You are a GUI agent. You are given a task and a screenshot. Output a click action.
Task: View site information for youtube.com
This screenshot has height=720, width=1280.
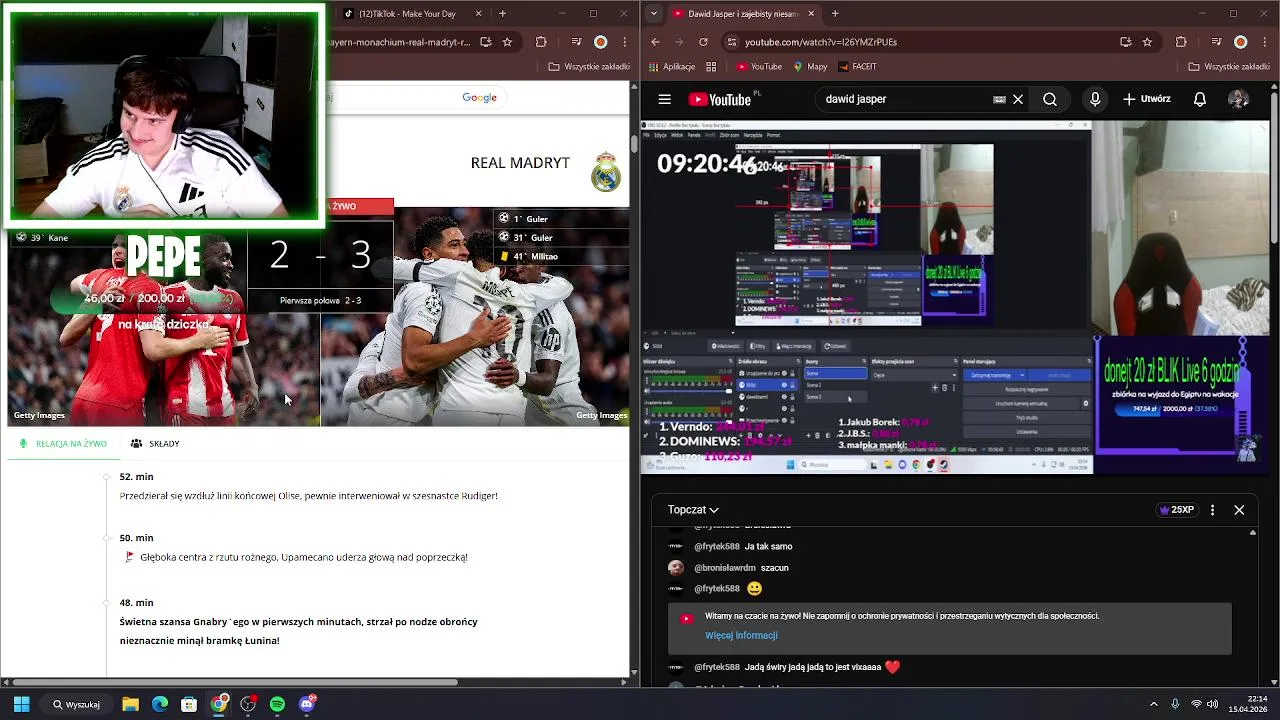coord(731,42)
